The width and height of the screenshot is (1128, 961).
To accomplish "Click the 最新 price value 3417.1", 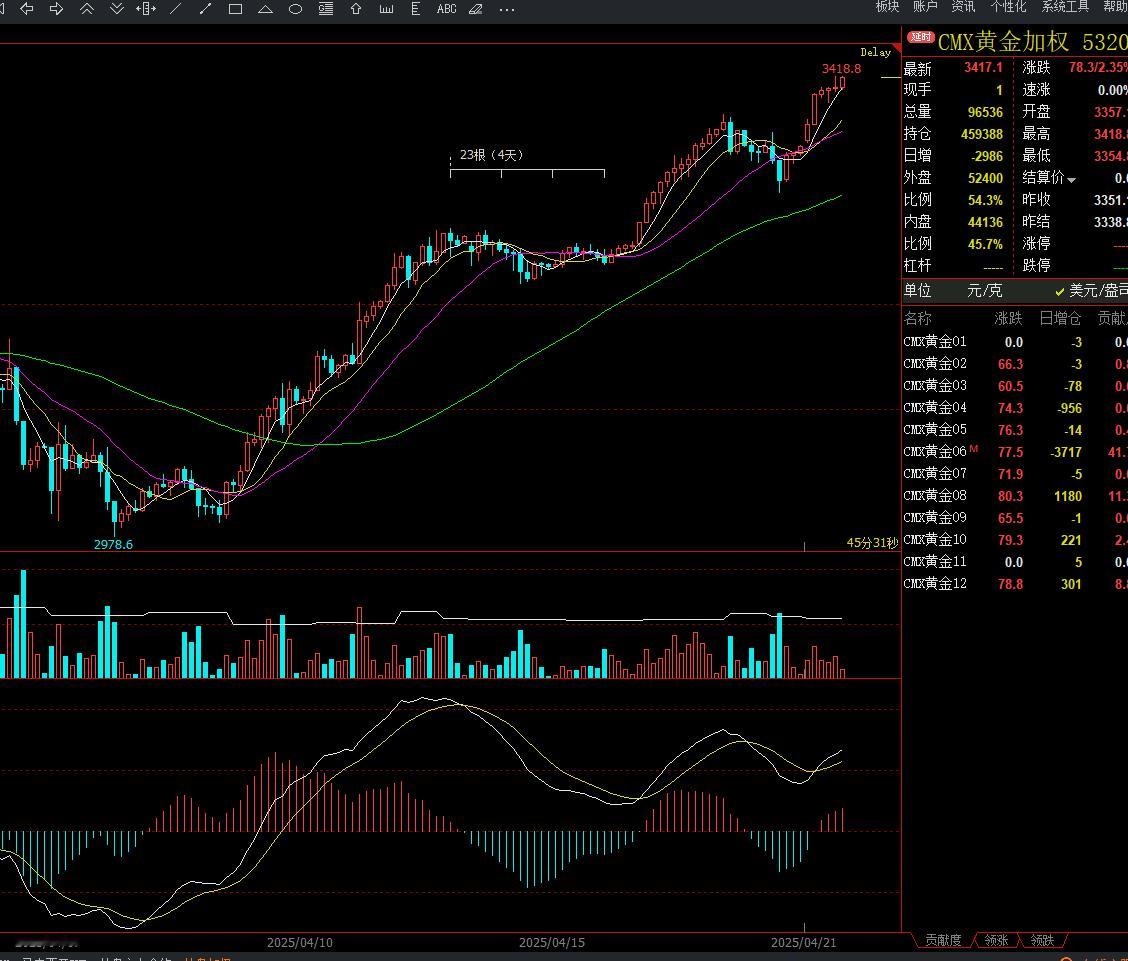I will point(983,68).
